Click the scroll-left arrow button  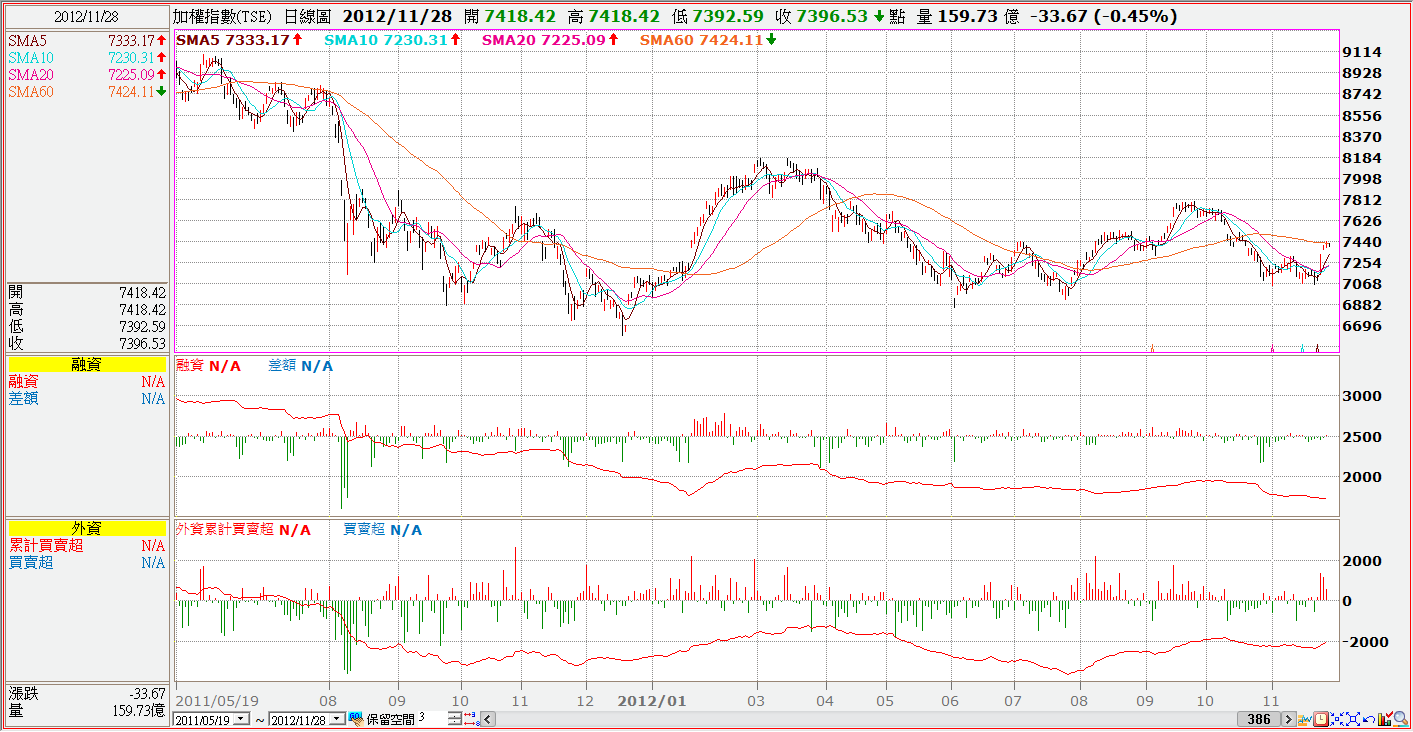[488, 719]
